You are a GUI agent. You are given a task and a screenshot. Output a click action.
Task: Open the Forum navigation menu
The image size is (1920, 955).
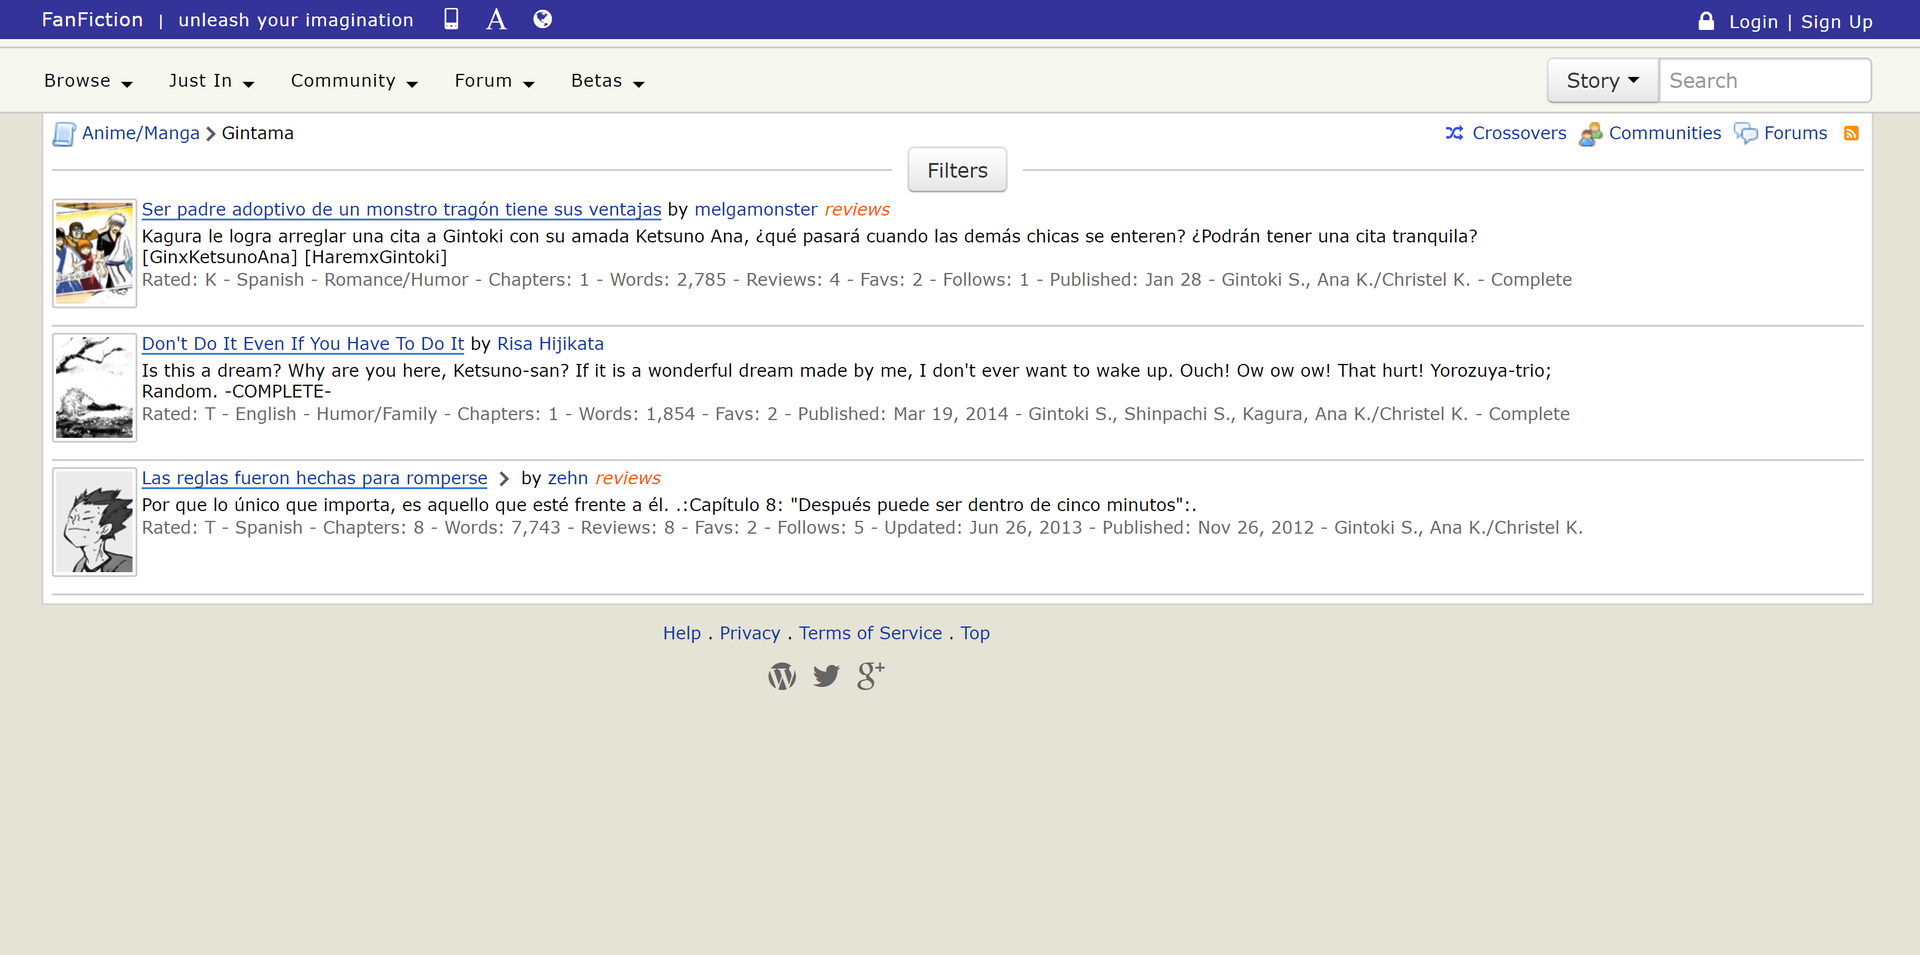coord(494,81)
